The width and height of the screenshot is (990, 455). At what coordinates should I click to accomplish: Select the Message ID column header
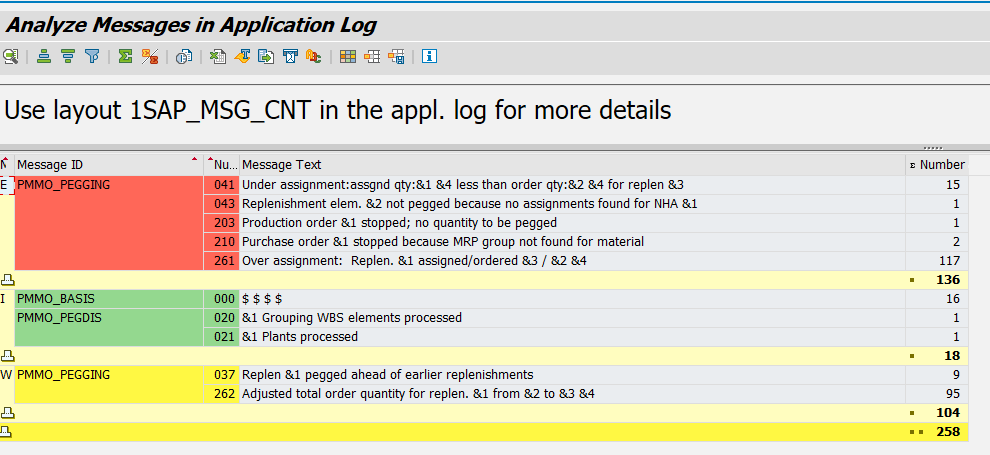click(x=109, y=165)
